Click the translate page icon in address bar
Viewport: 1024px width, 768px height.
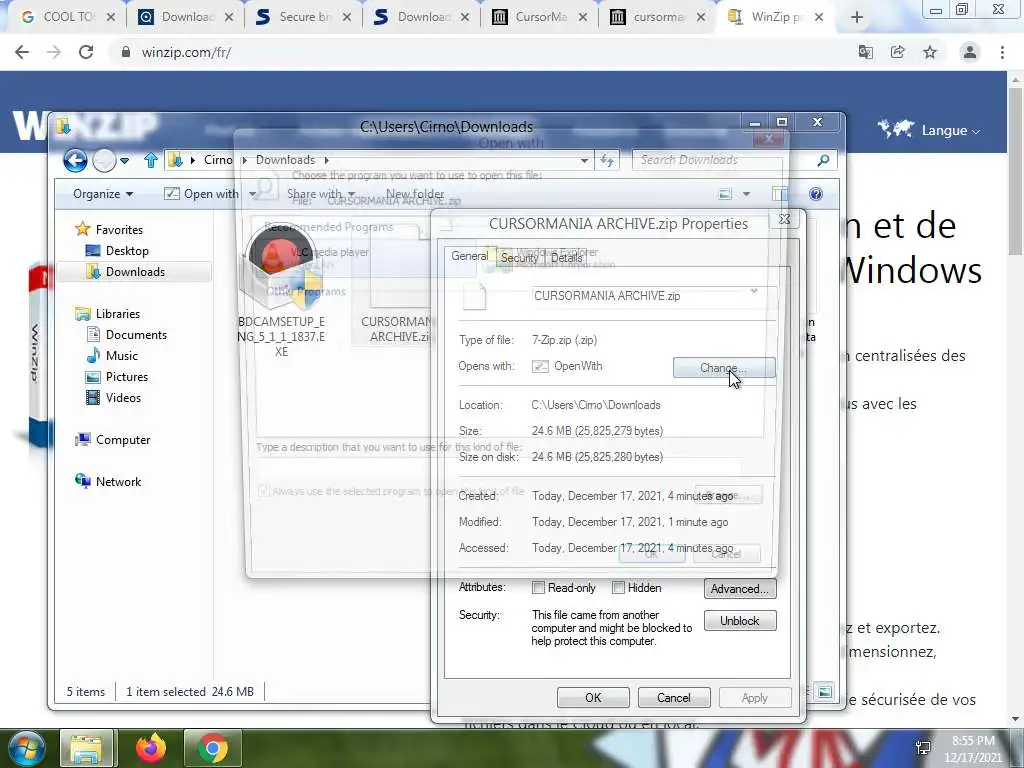866,52
